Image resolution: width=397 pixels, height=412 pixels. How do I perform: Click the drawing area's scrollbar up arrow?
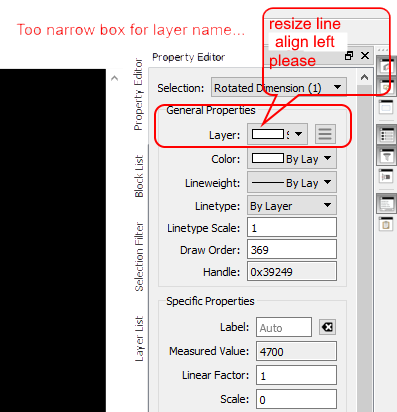click(x=114, y=78)
